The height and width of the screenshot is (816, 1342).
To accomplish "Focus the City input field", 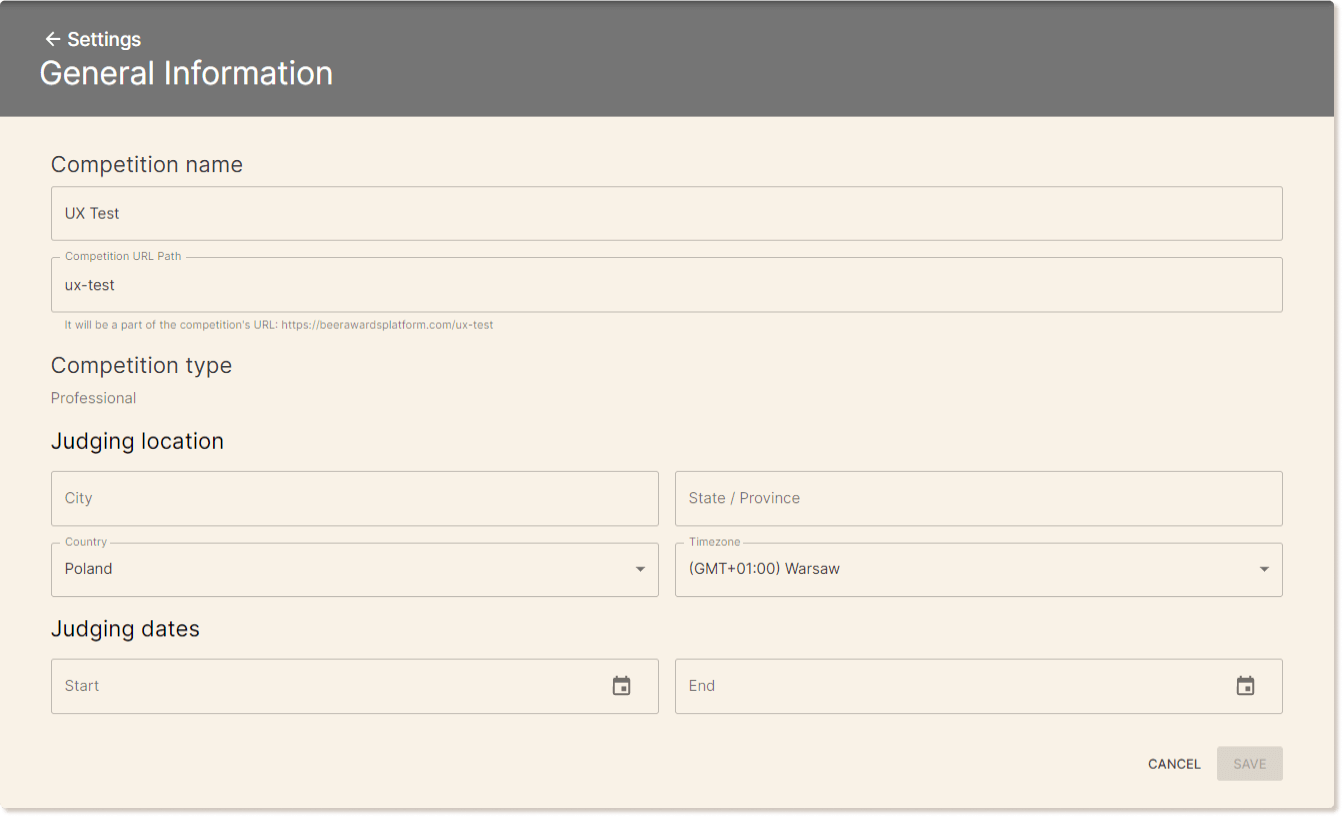I will click(354, 498).
